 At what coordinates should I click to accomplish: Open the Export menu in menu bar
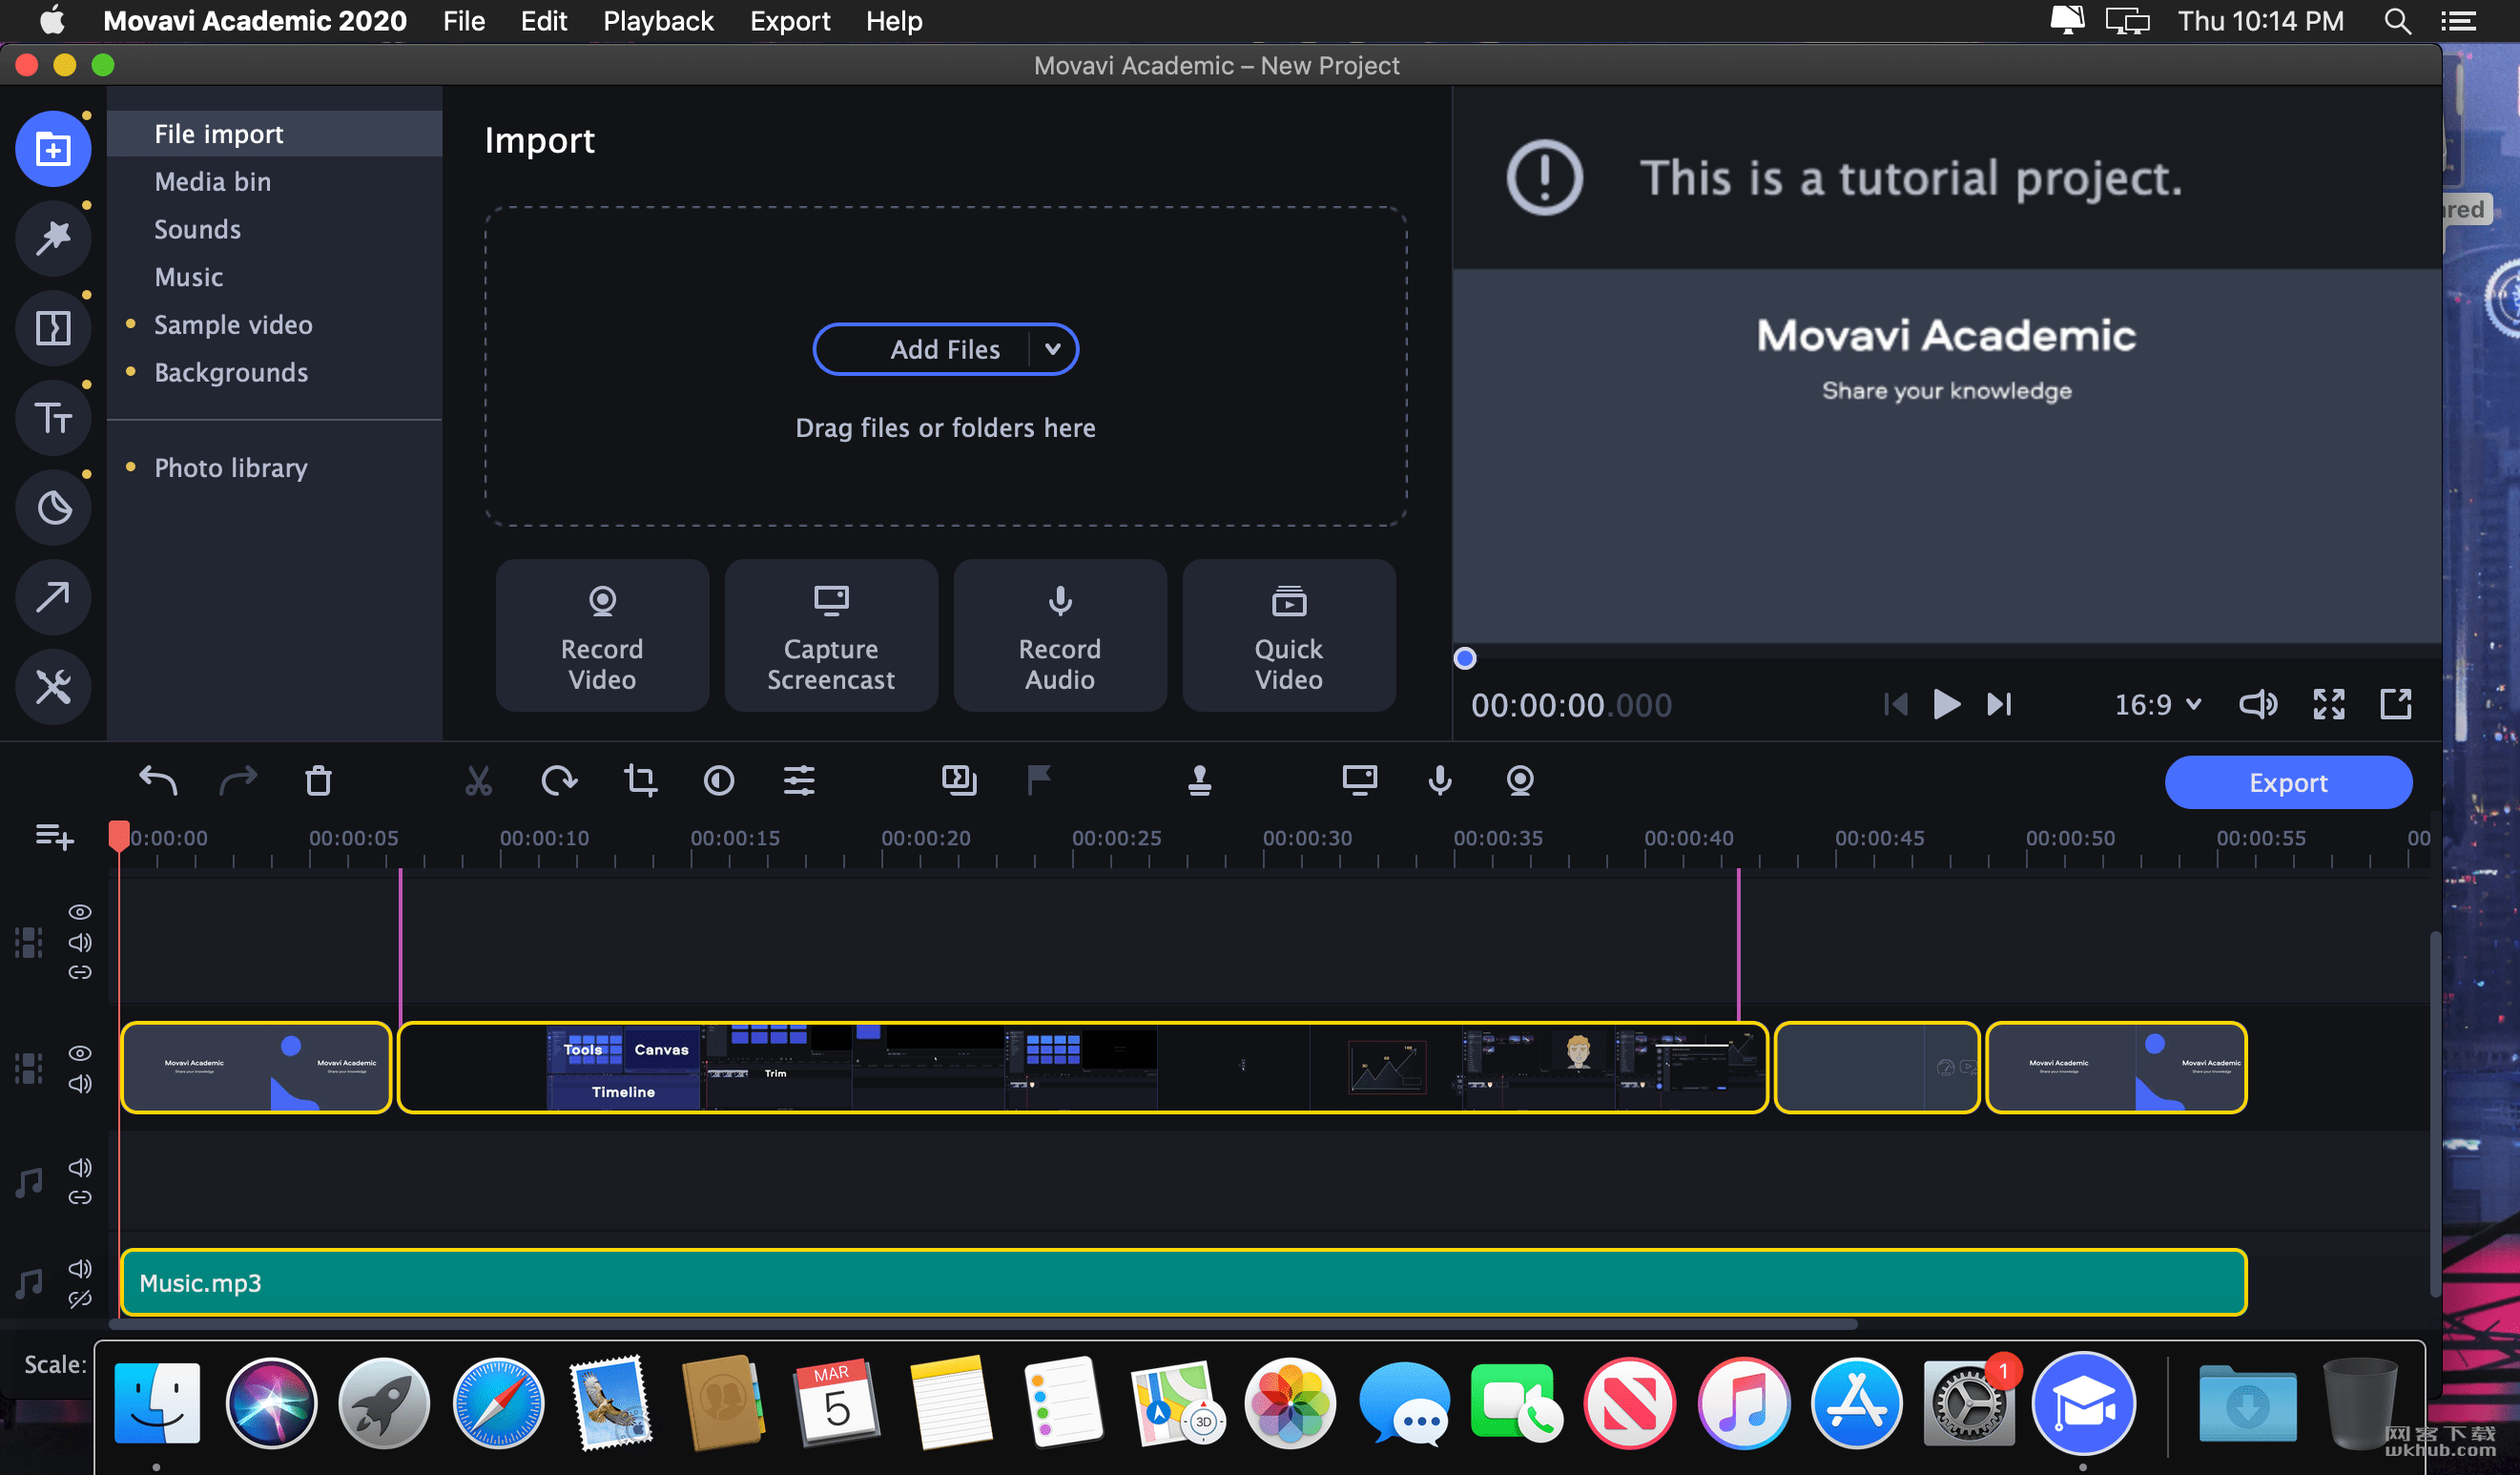(x=790, y=21)
